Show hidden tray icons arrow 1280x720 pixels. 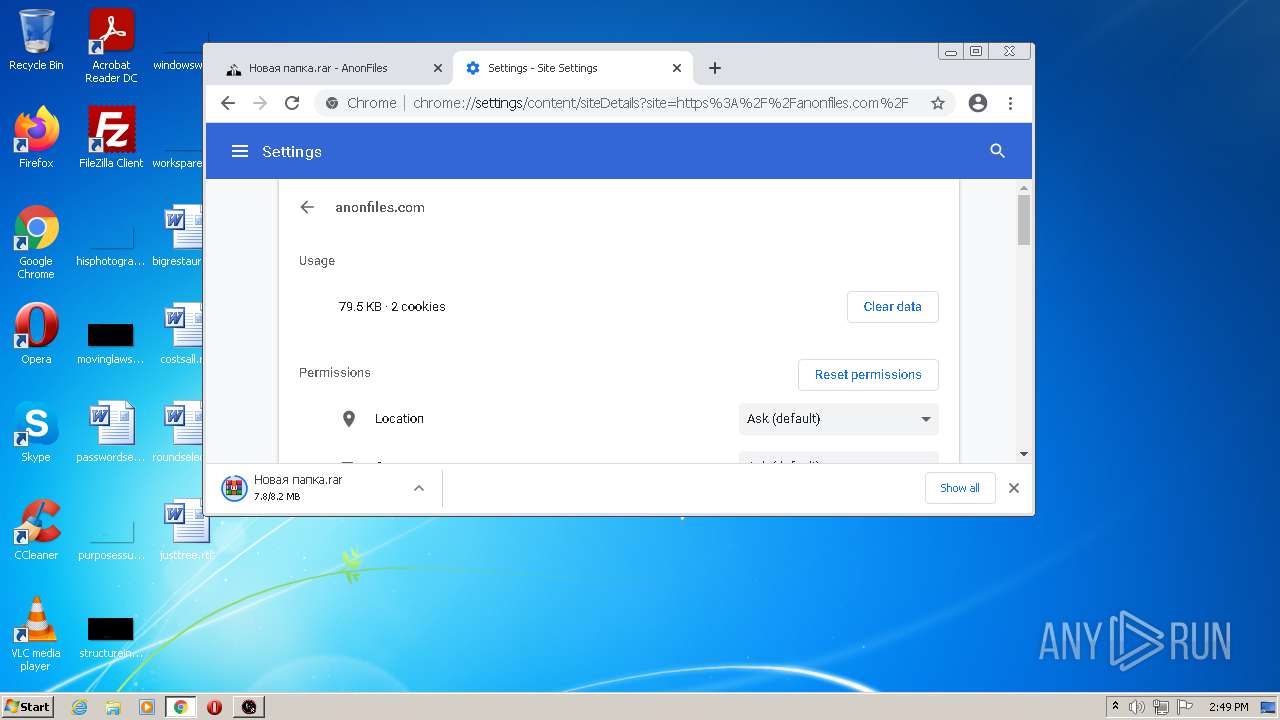[1115, 707]
